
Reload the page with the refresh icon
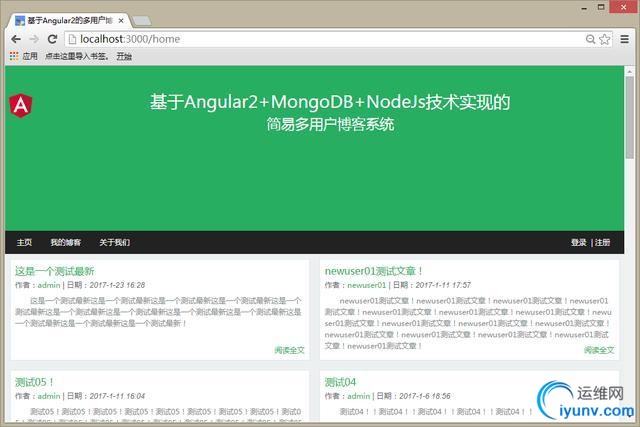[52, 39]
